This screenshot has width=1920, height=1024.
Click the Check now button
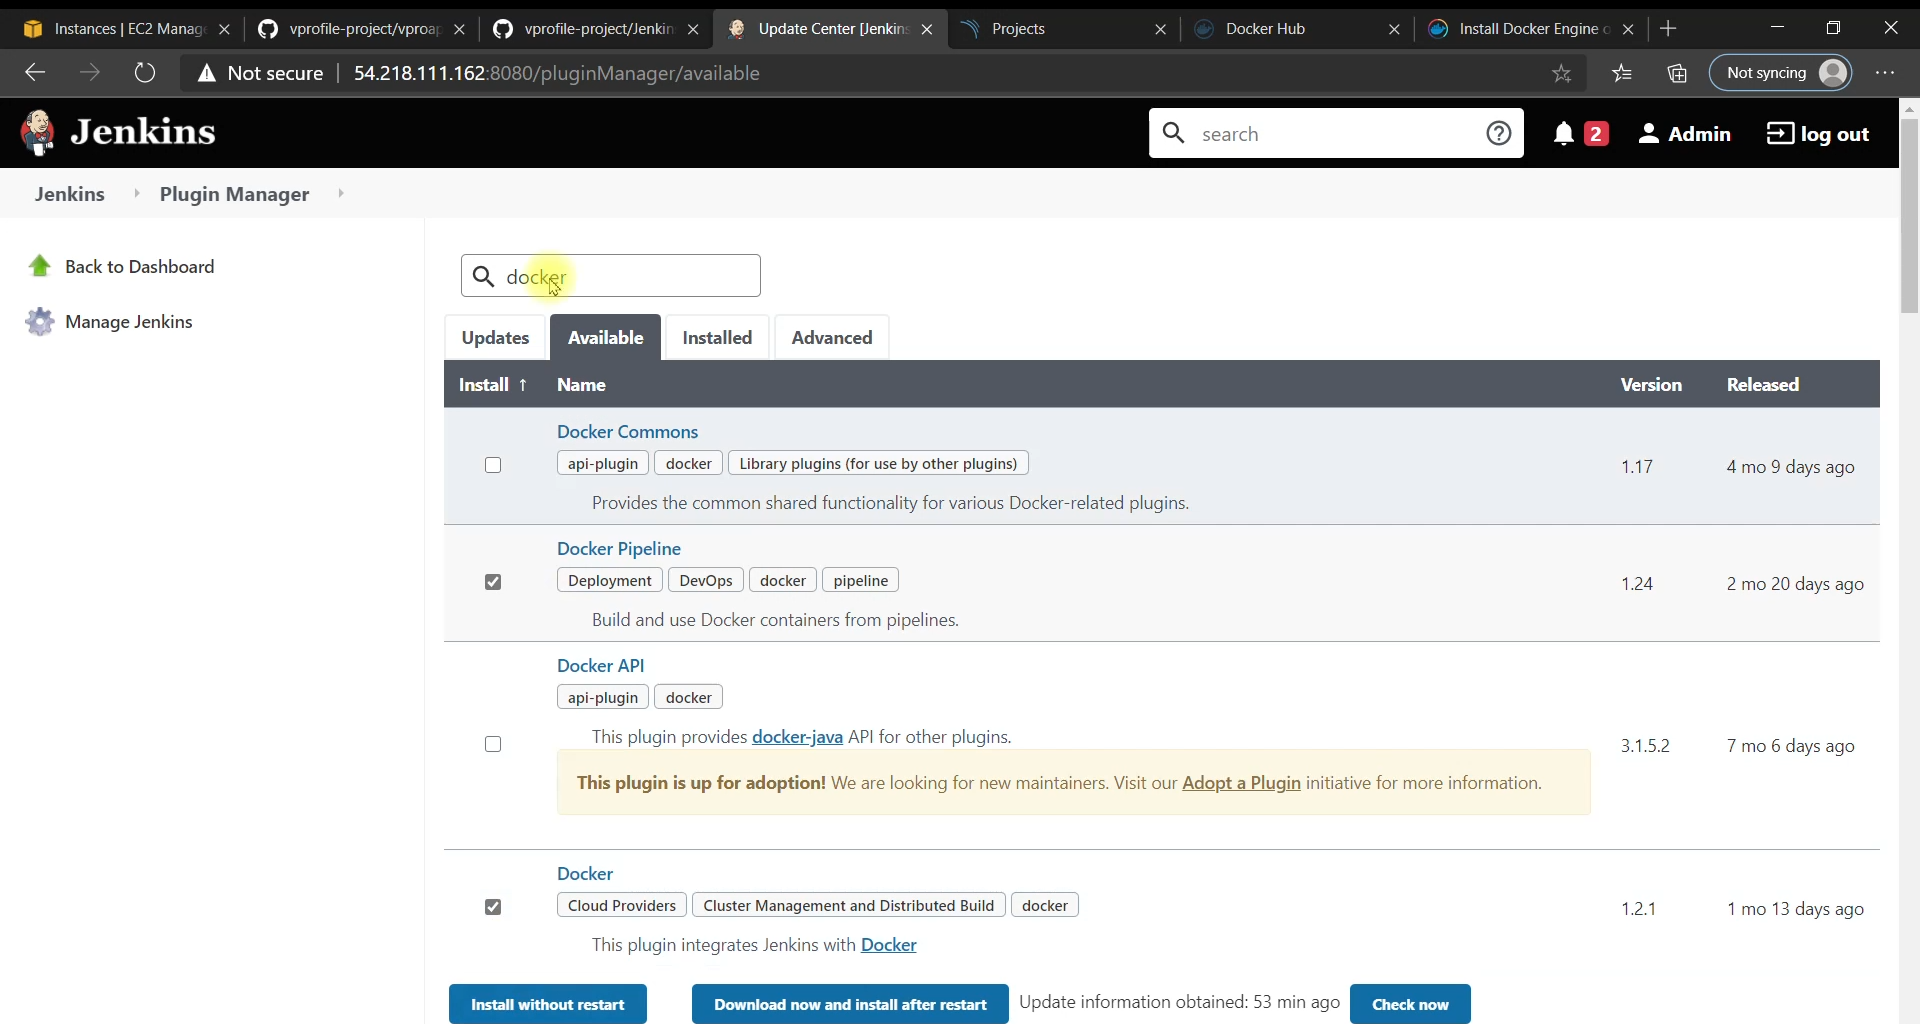point(1410,1004)
